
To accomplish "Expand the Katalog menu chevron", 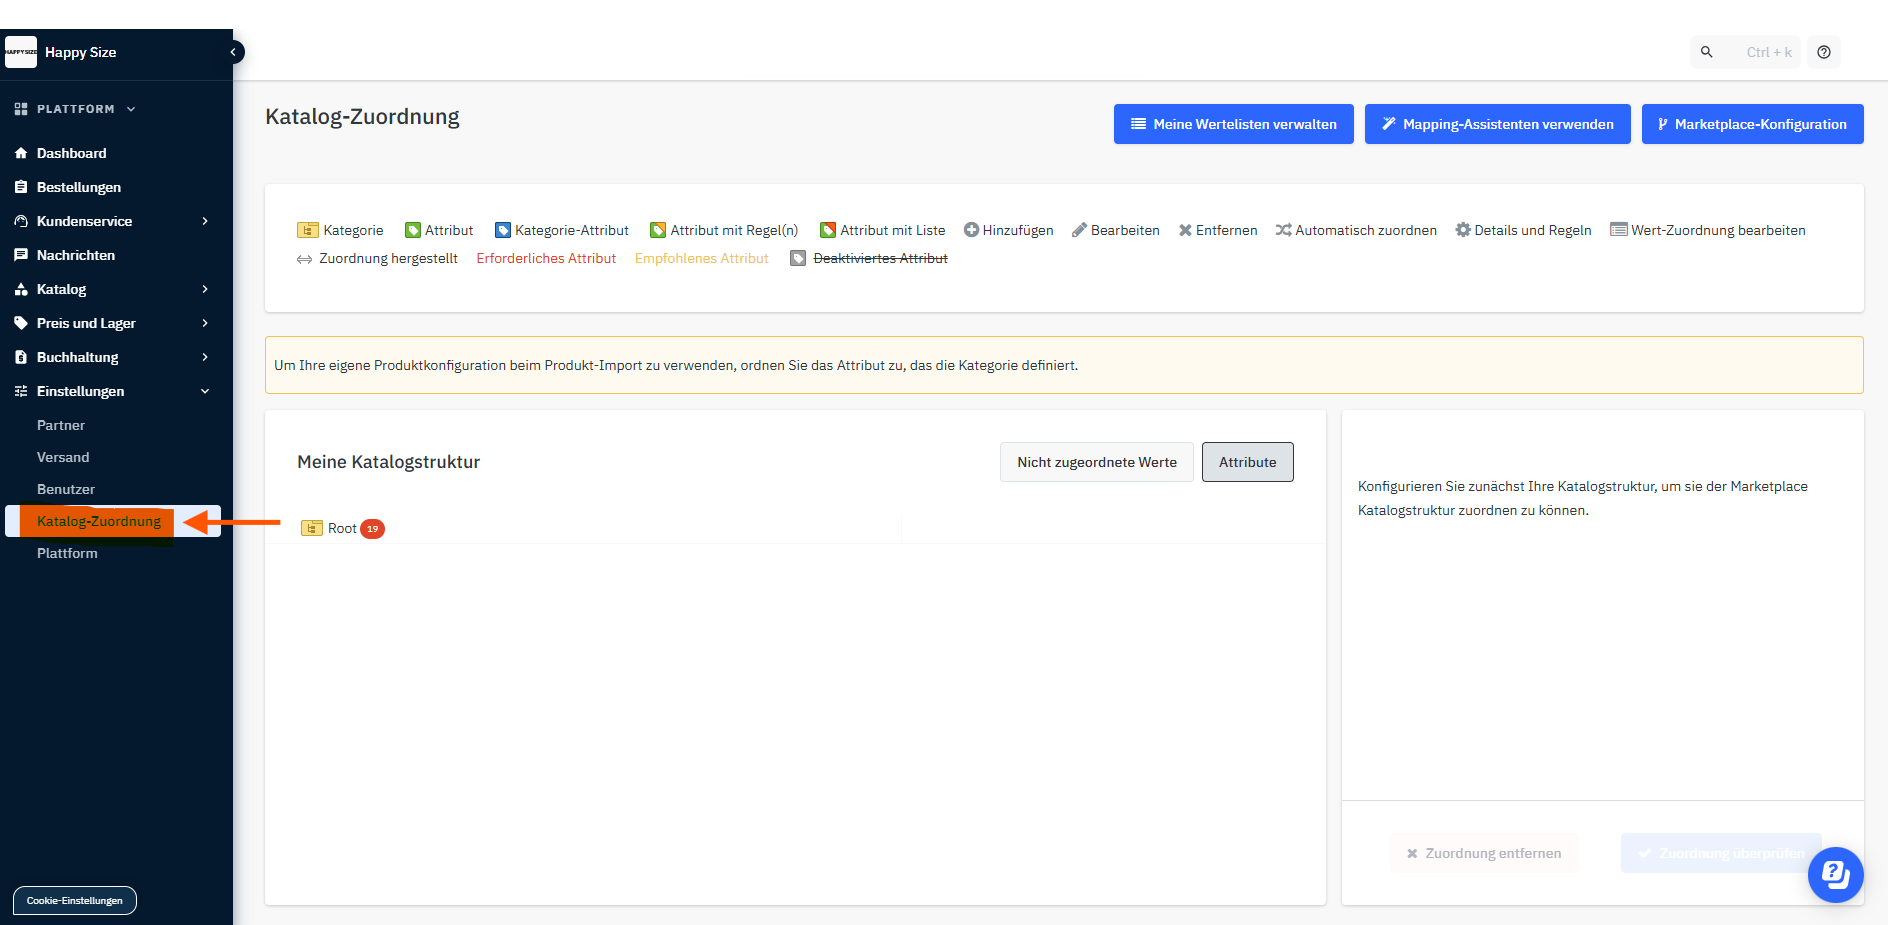I will (x=205, y=289).
